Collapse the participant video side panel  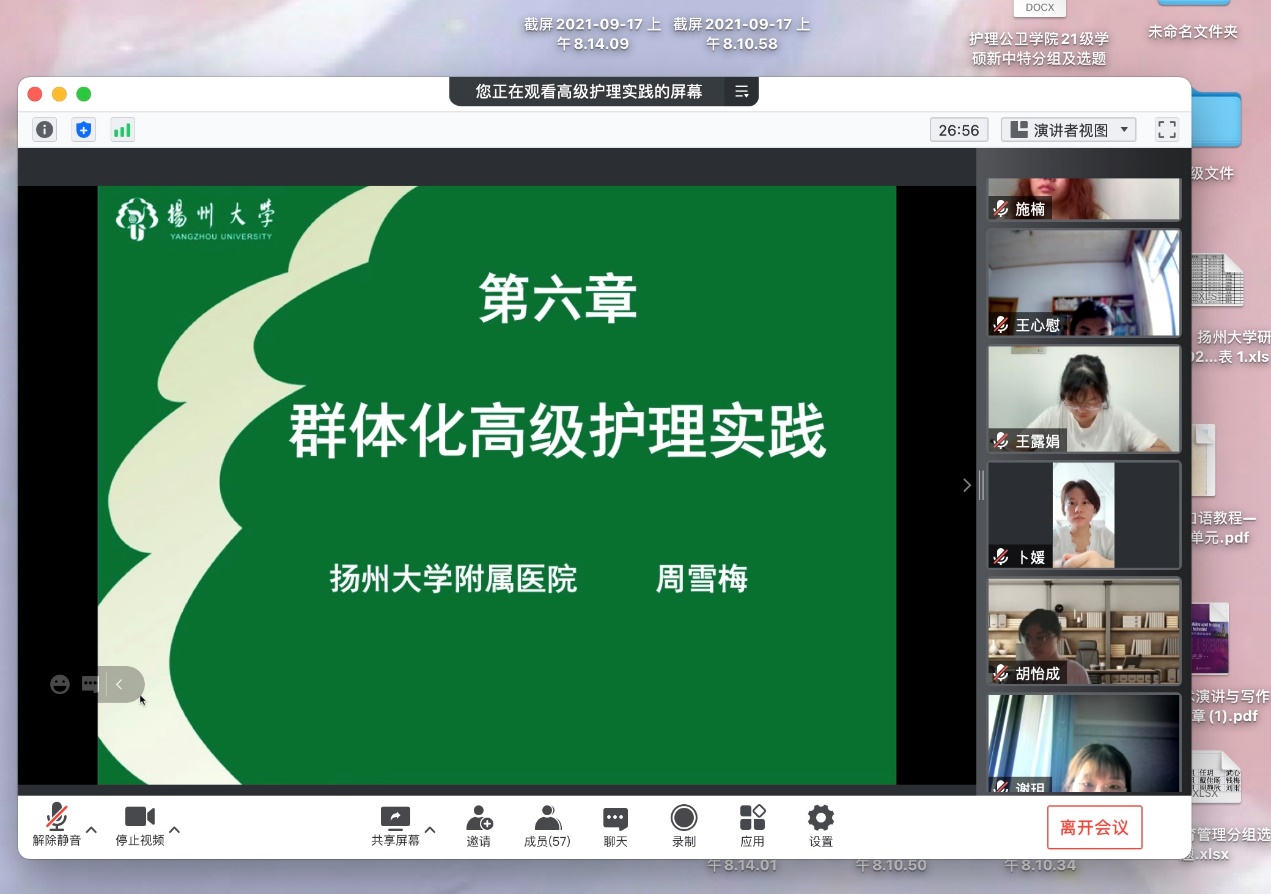pyautogui.click(x=966, y=485)
